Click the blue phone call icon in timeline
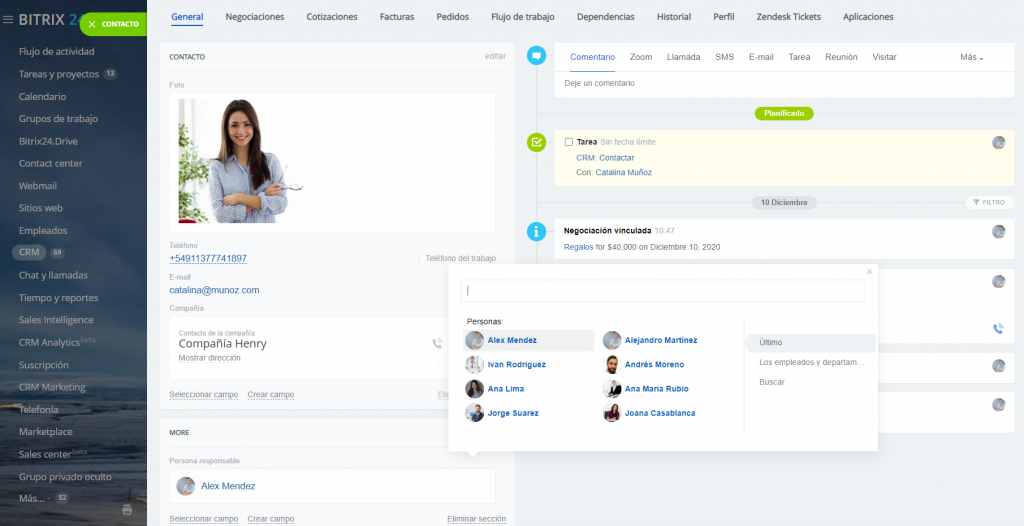This screenshot has height=526, width=1024. (998, 328)
